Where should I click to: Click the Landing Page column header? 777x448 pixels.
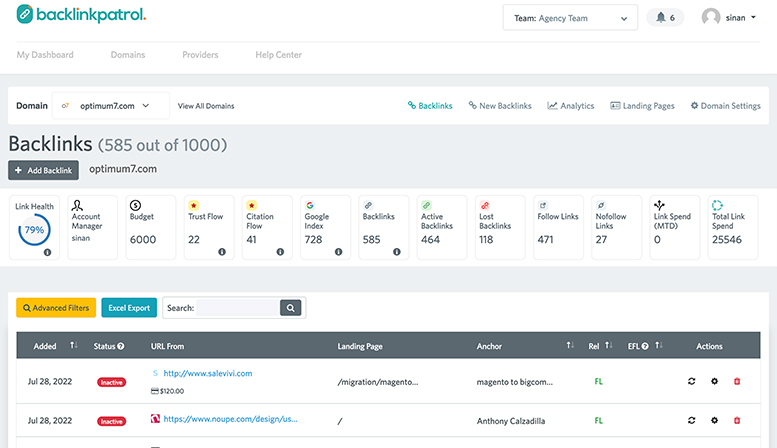[360, 346]
